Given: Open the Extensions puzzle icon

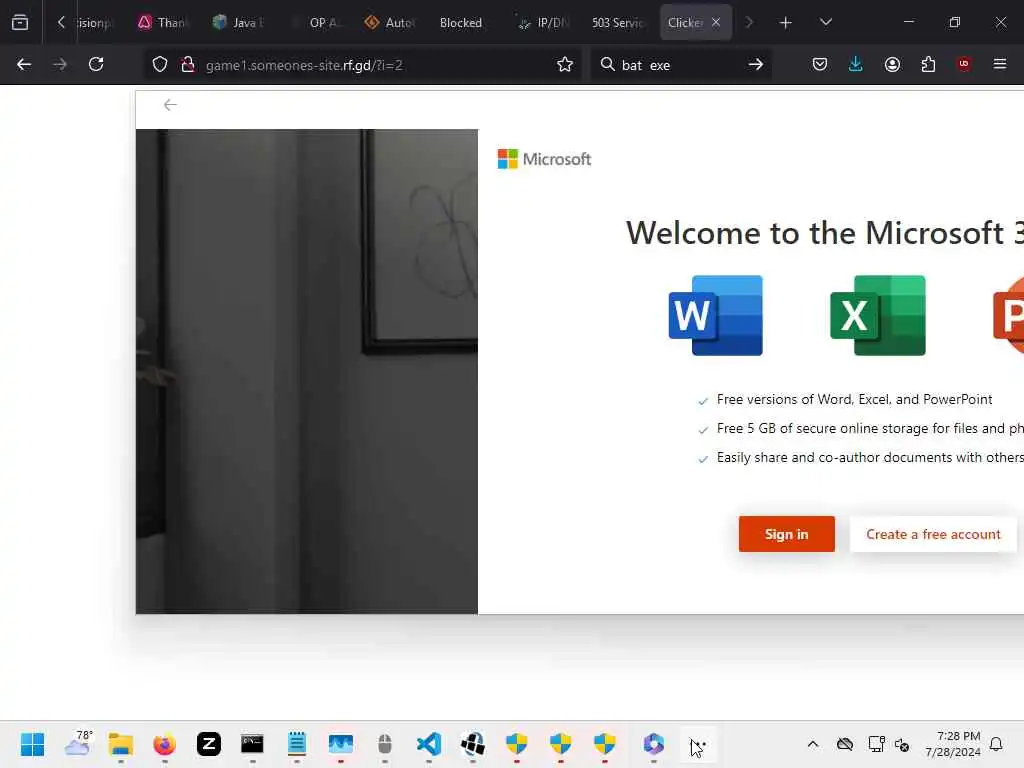Looking at the screenshot, I should (928, 64).
